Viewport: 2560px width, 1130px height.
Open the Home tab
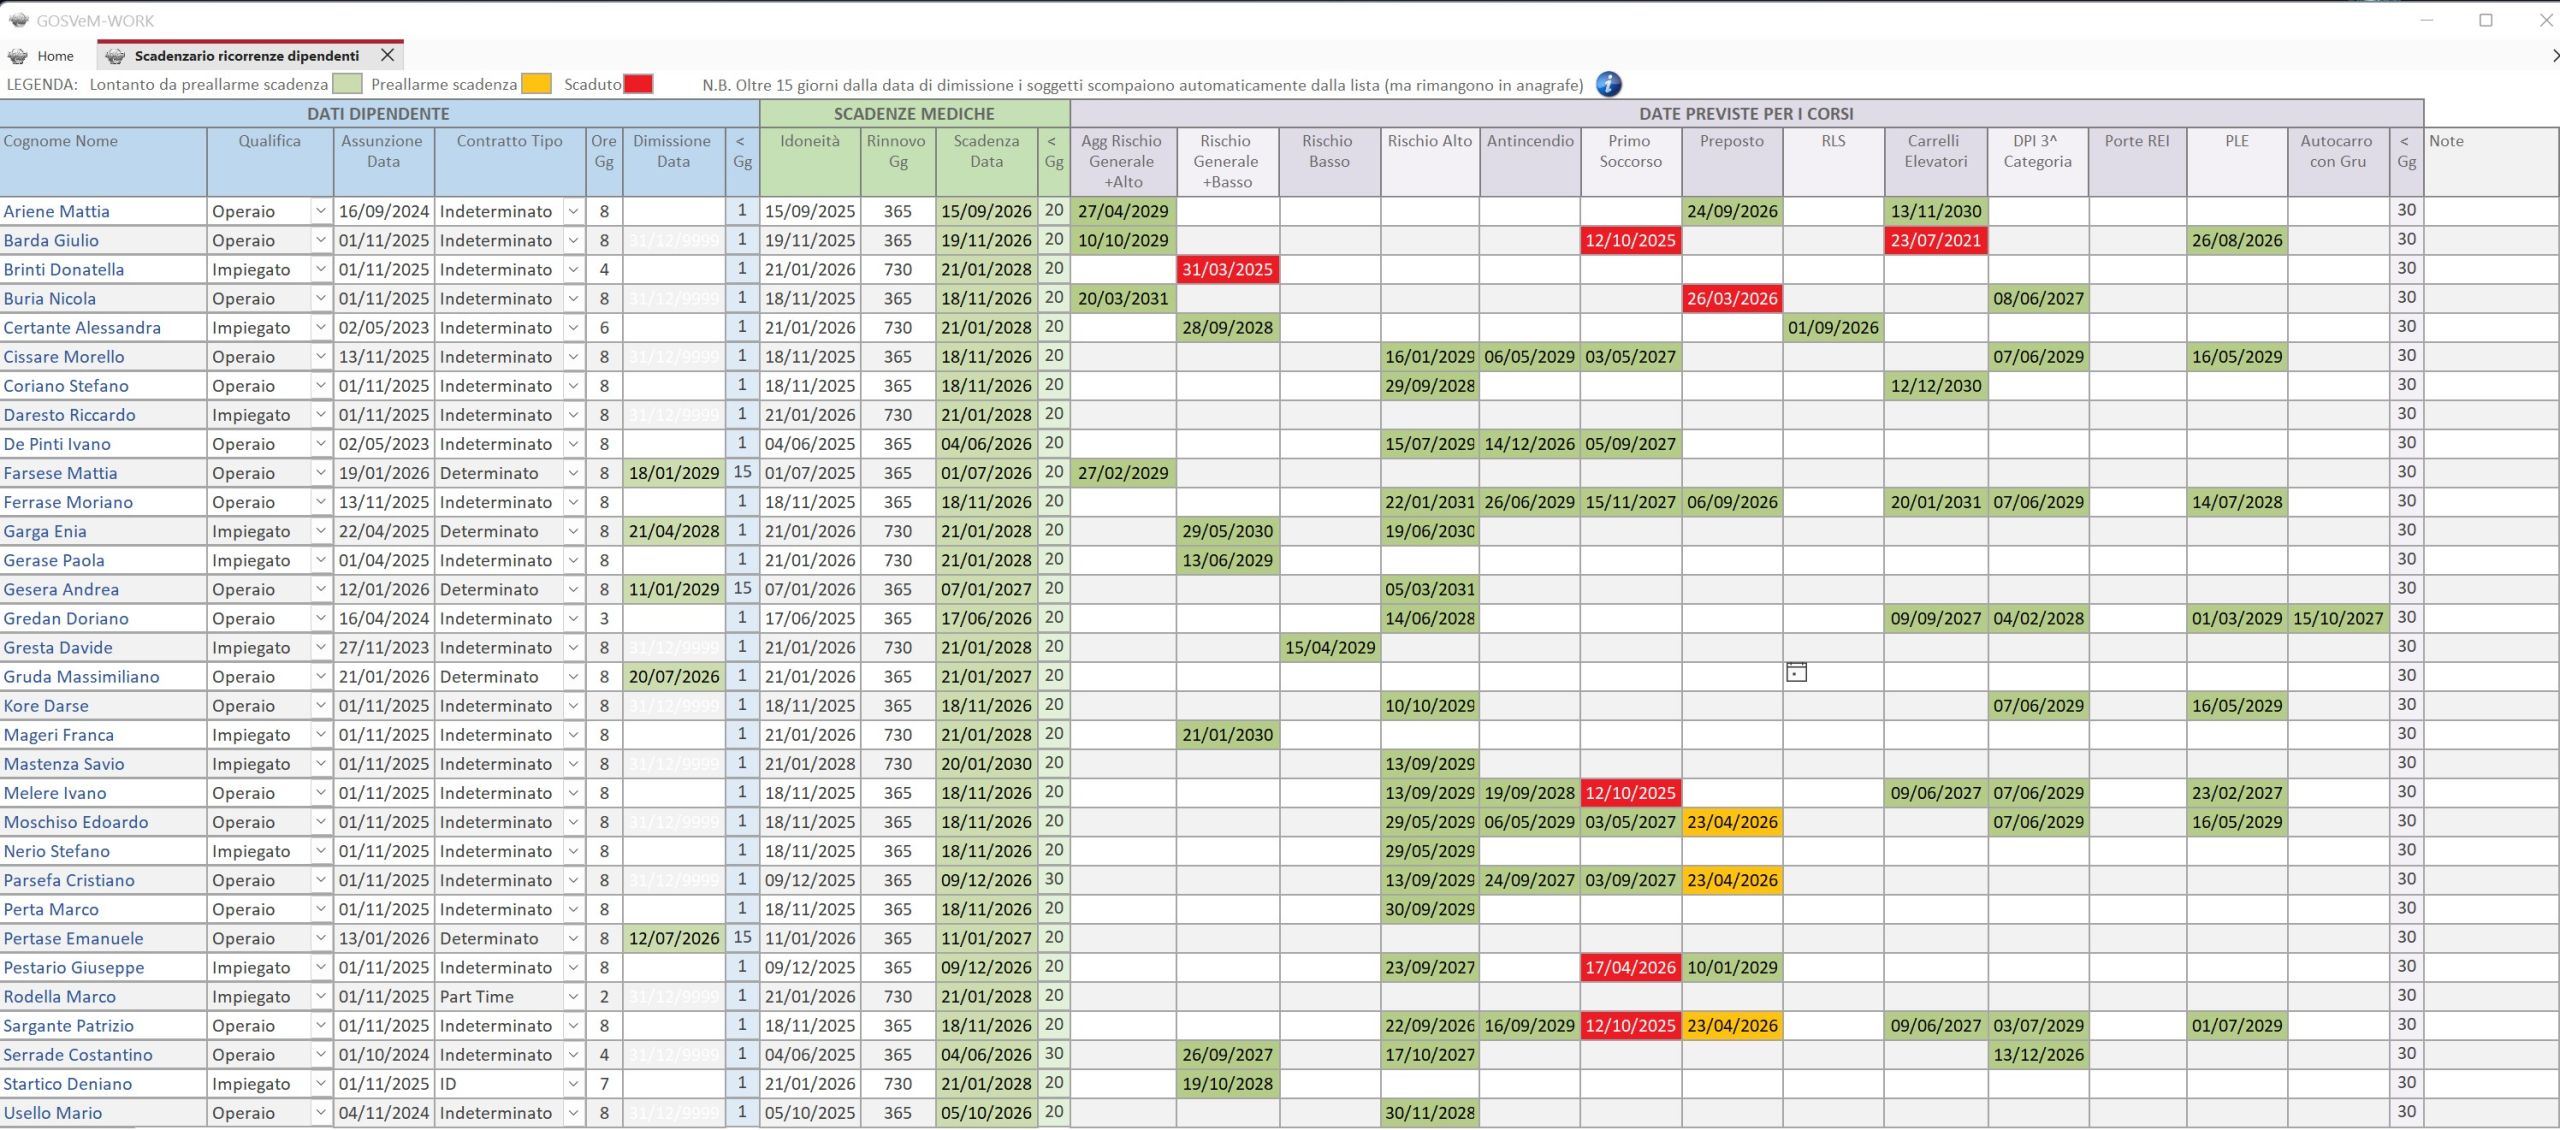point(41,56)
